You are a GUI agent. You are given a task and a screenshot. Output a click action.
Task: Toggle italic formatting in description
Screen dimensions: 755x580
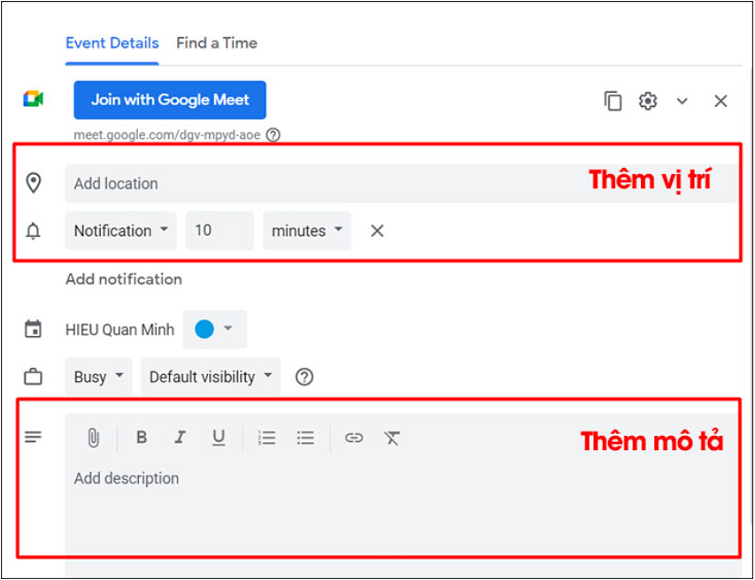point(180,438)
